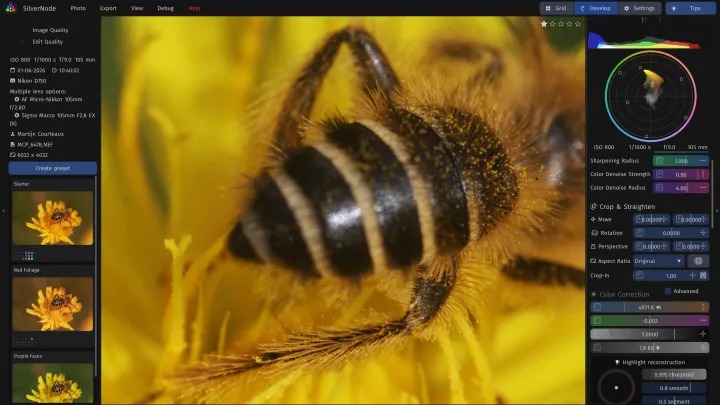Adjust the Sharpening Radius slider

point(681,161)
